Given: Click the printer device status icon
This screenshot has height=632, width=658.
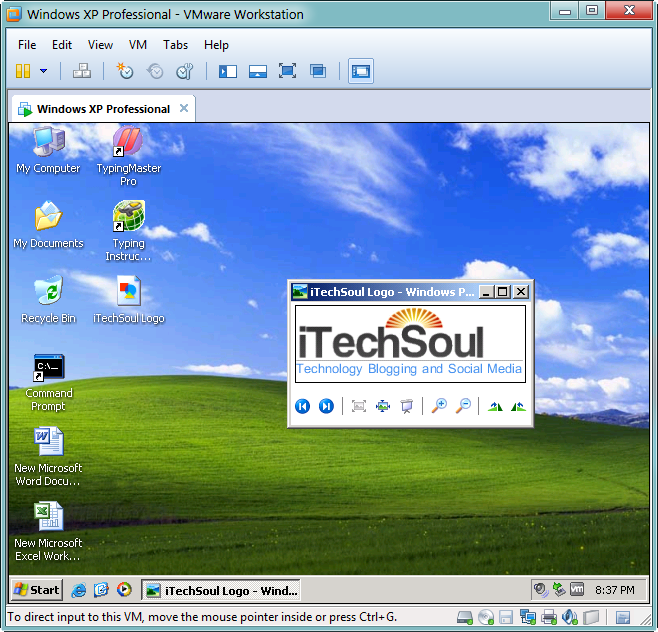Looking at the screenshot, I should (x=549, y=617).
